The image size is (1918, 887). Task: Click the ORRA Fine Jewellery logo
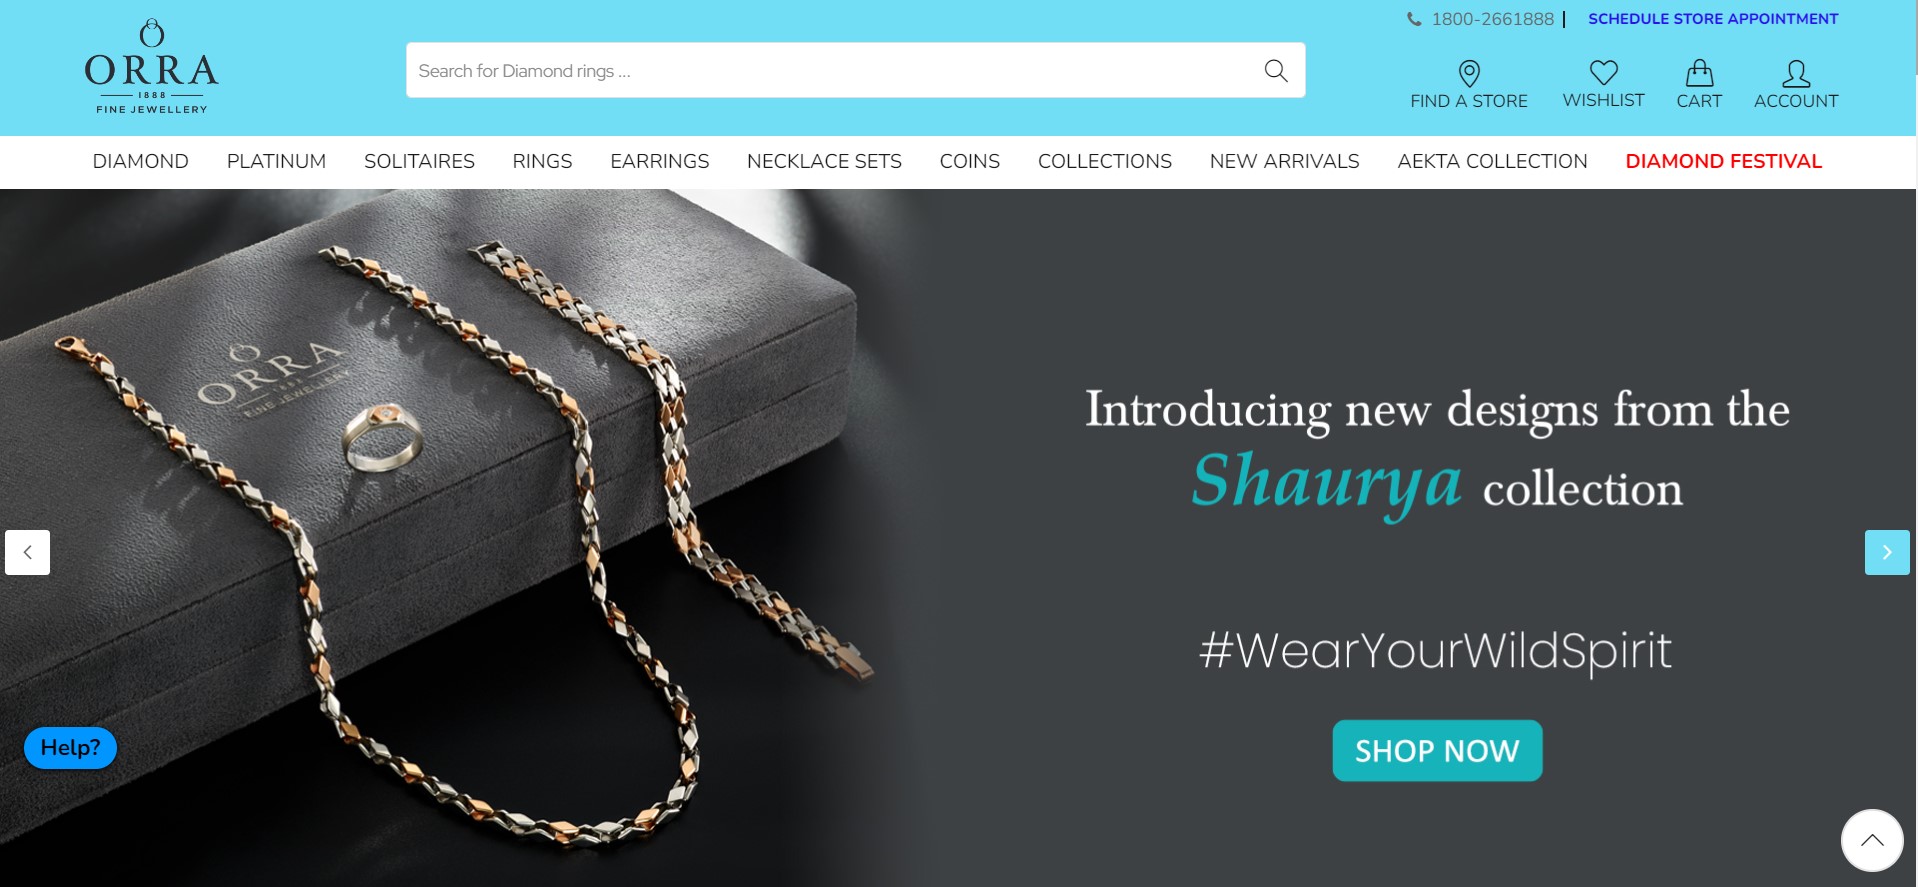(152, 67)
